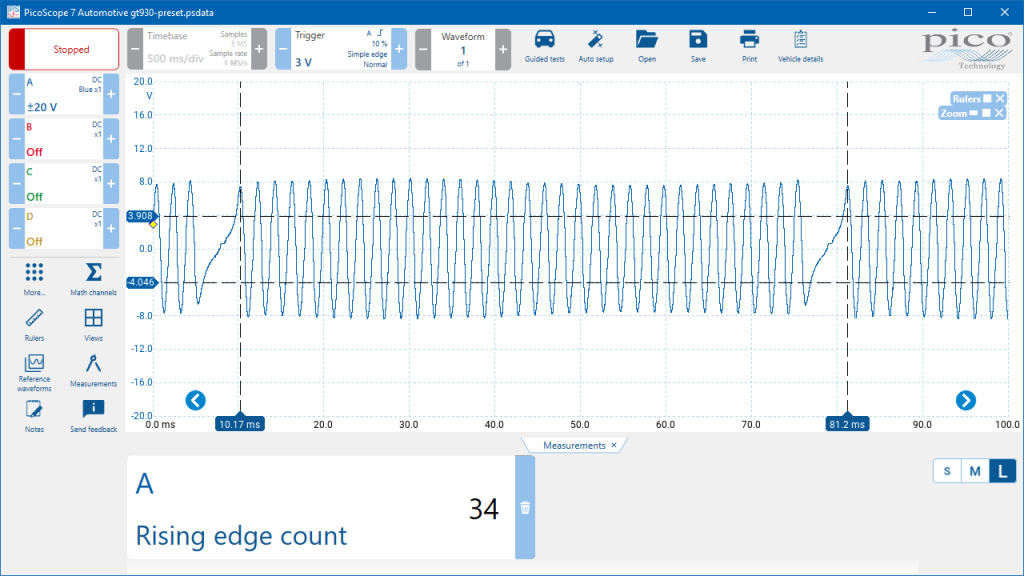Toggle the Stopped capture button
The height and width of the screenshot is (576, 1024).
coord(64,49)
